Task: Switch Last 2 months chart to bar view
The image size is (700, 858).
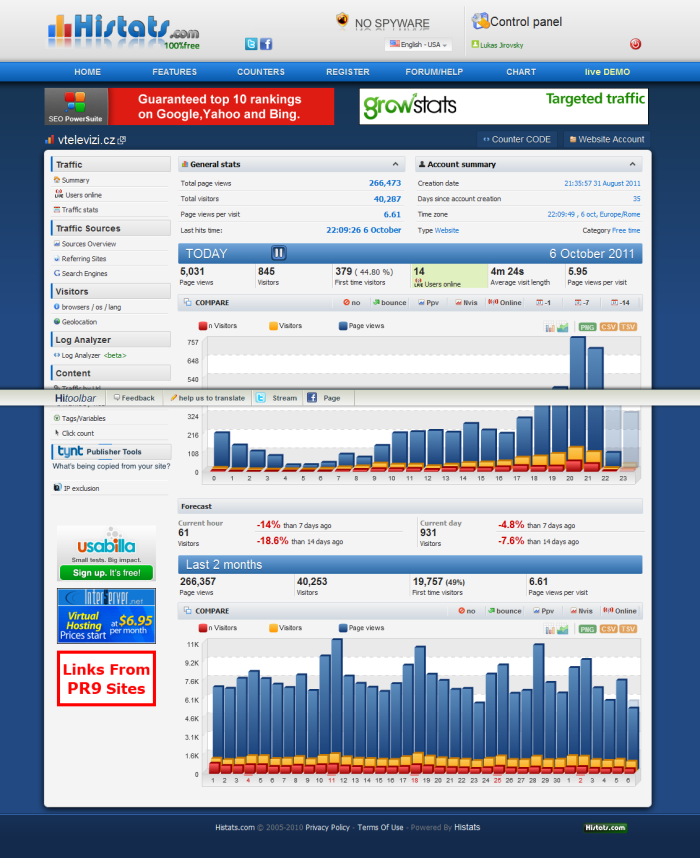Action: coord(549,629)
